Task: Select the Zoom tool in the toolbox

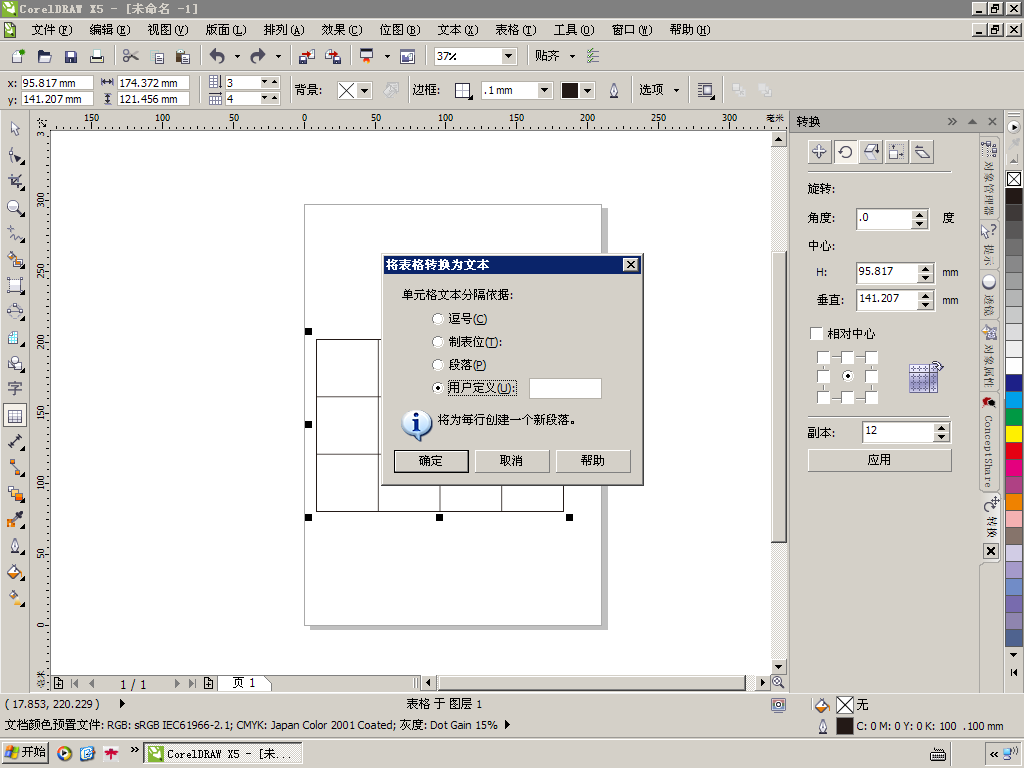Action: [x=15, y=207]
